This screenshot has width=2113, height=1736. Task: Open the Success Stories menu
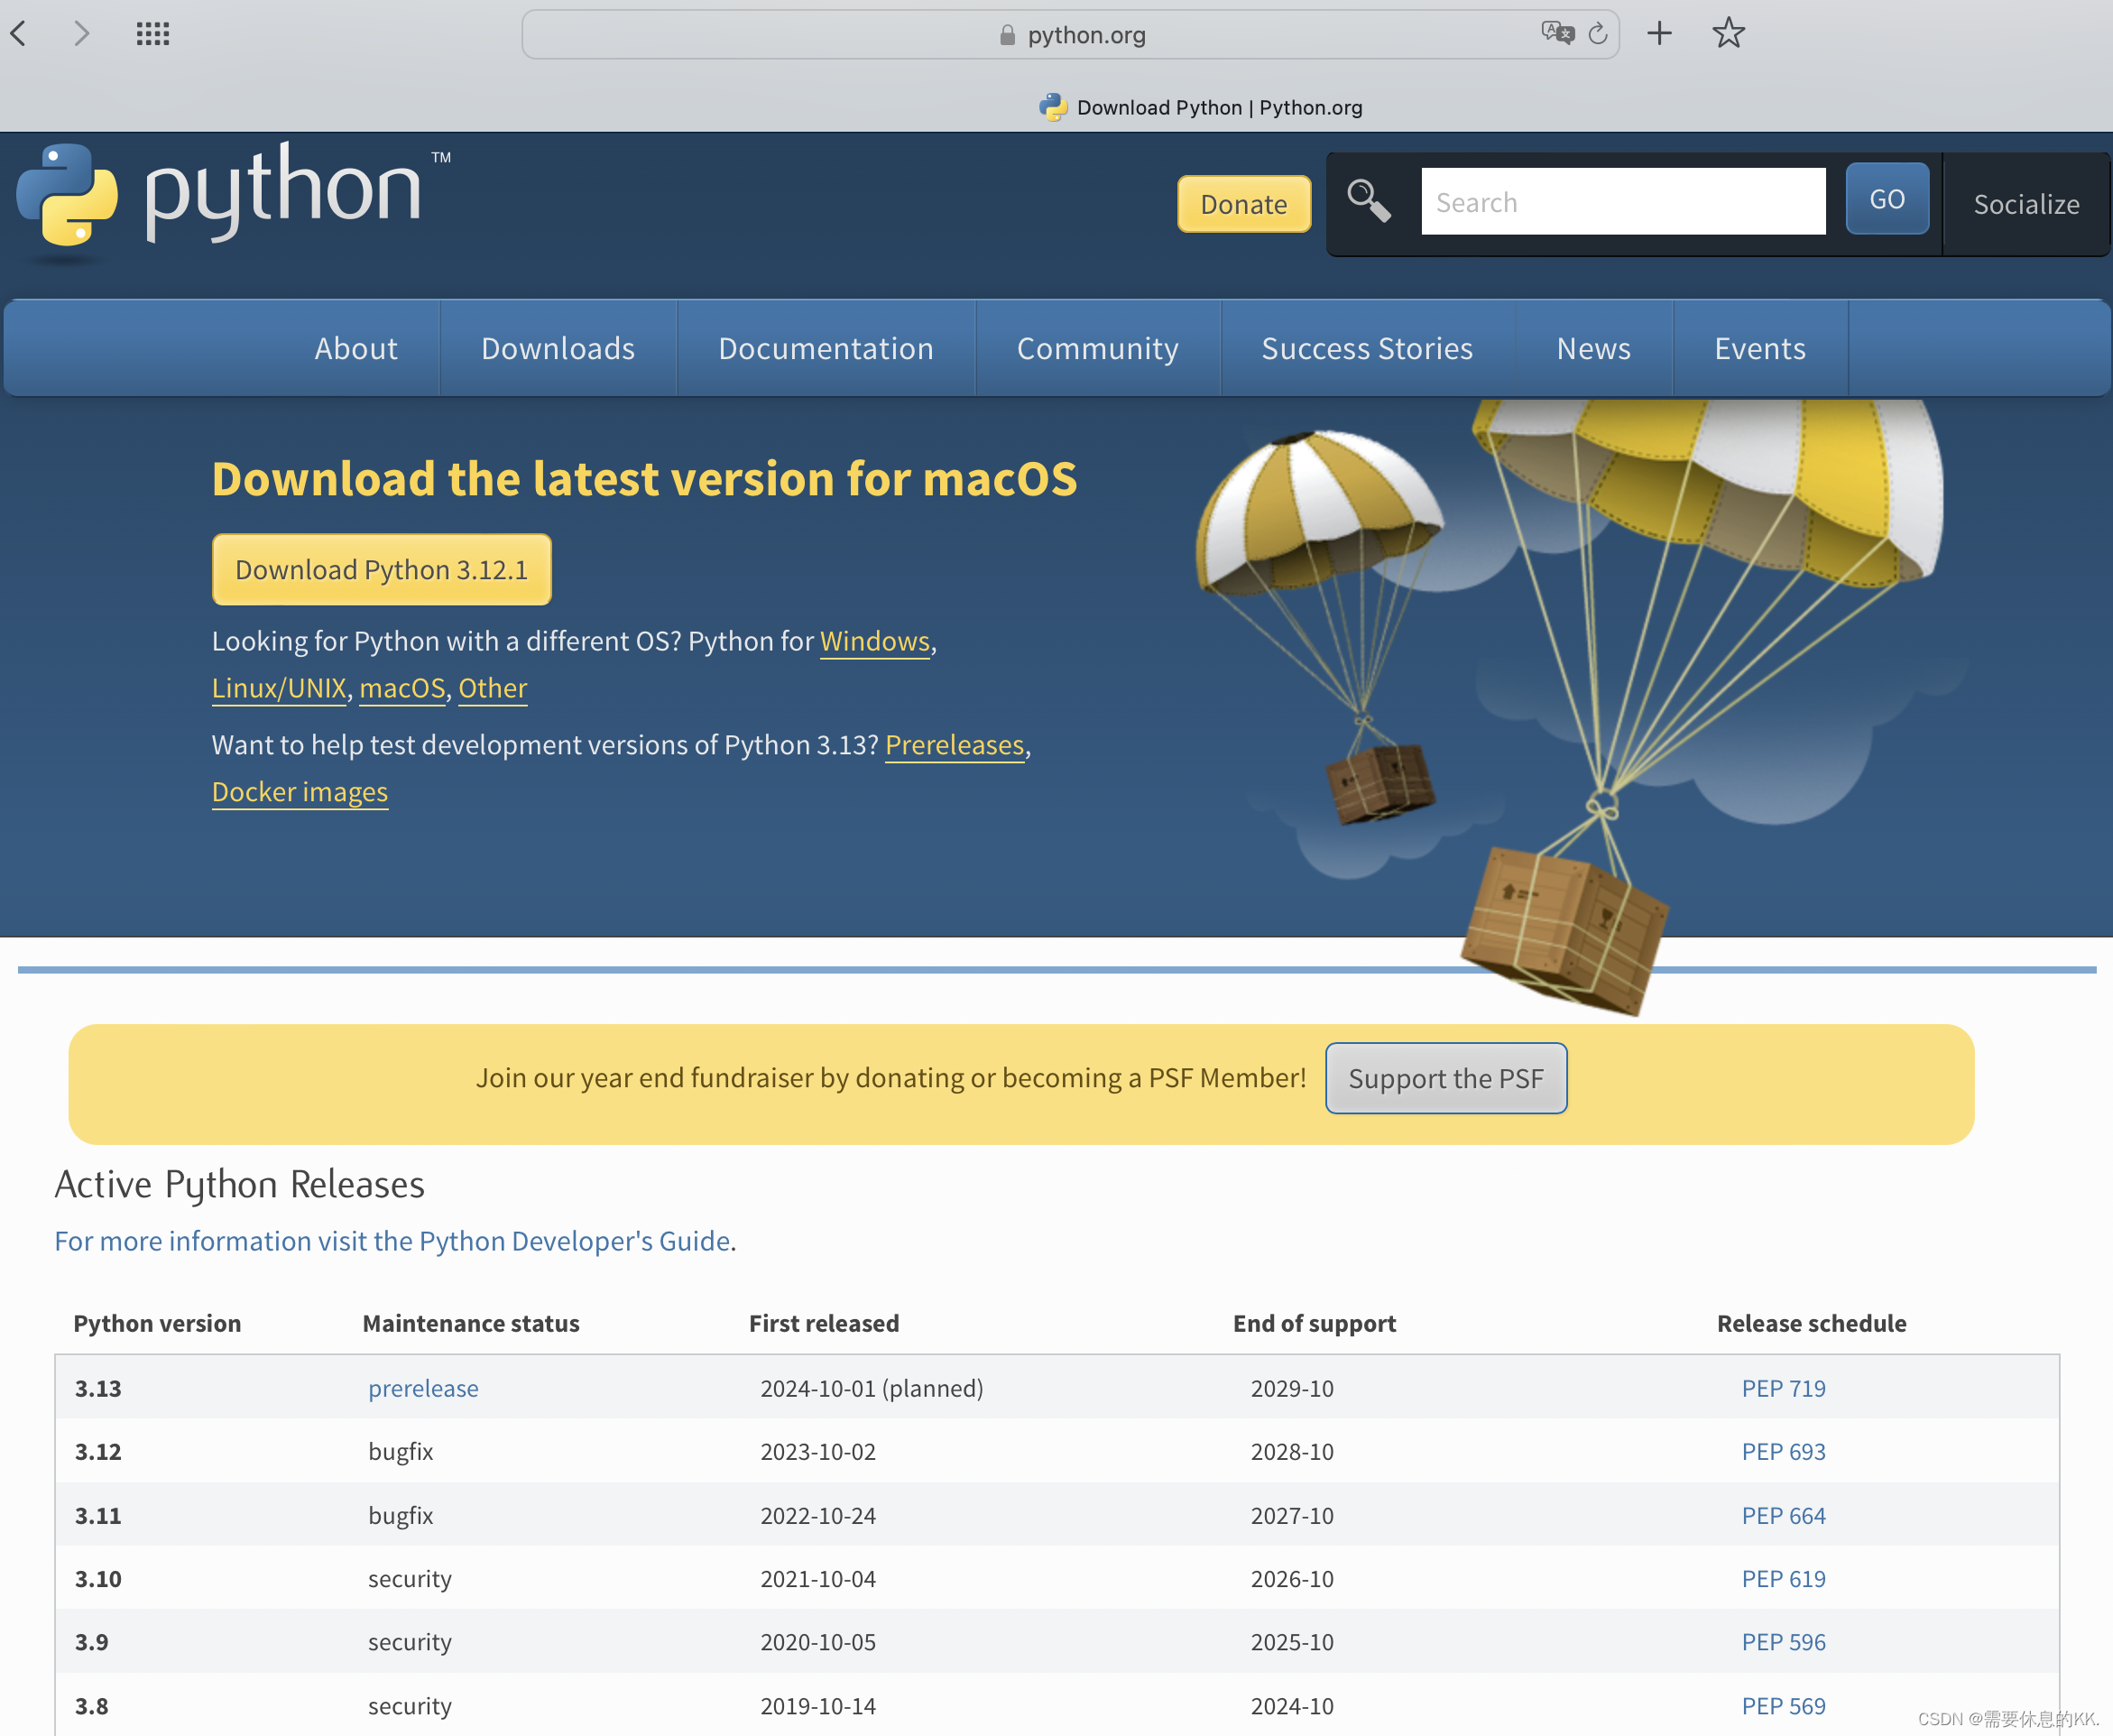tap(1367, 348)
